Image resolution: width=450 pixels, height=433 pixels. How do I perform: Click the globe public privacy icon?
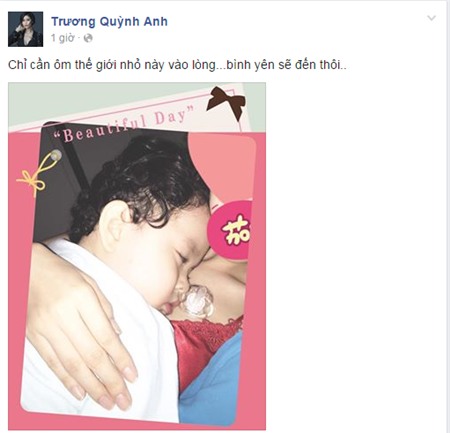[88, 38]
